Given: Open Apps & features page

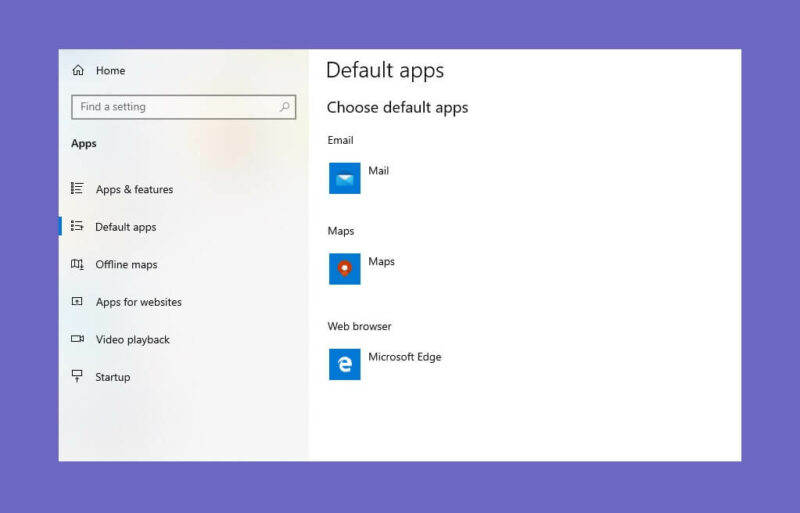Looking at the screenshot, I should pos(134,189).
